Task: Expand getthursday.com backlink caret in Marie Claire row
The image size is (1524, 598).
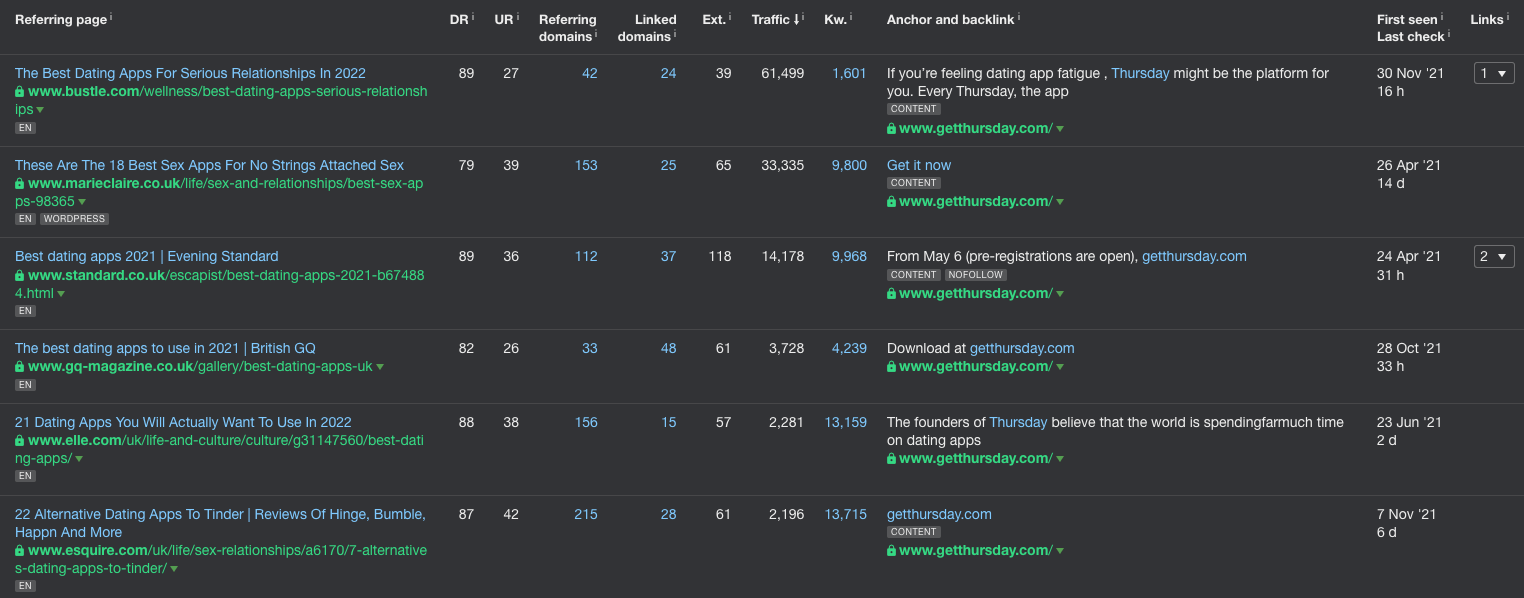Action: [1060, 202]
